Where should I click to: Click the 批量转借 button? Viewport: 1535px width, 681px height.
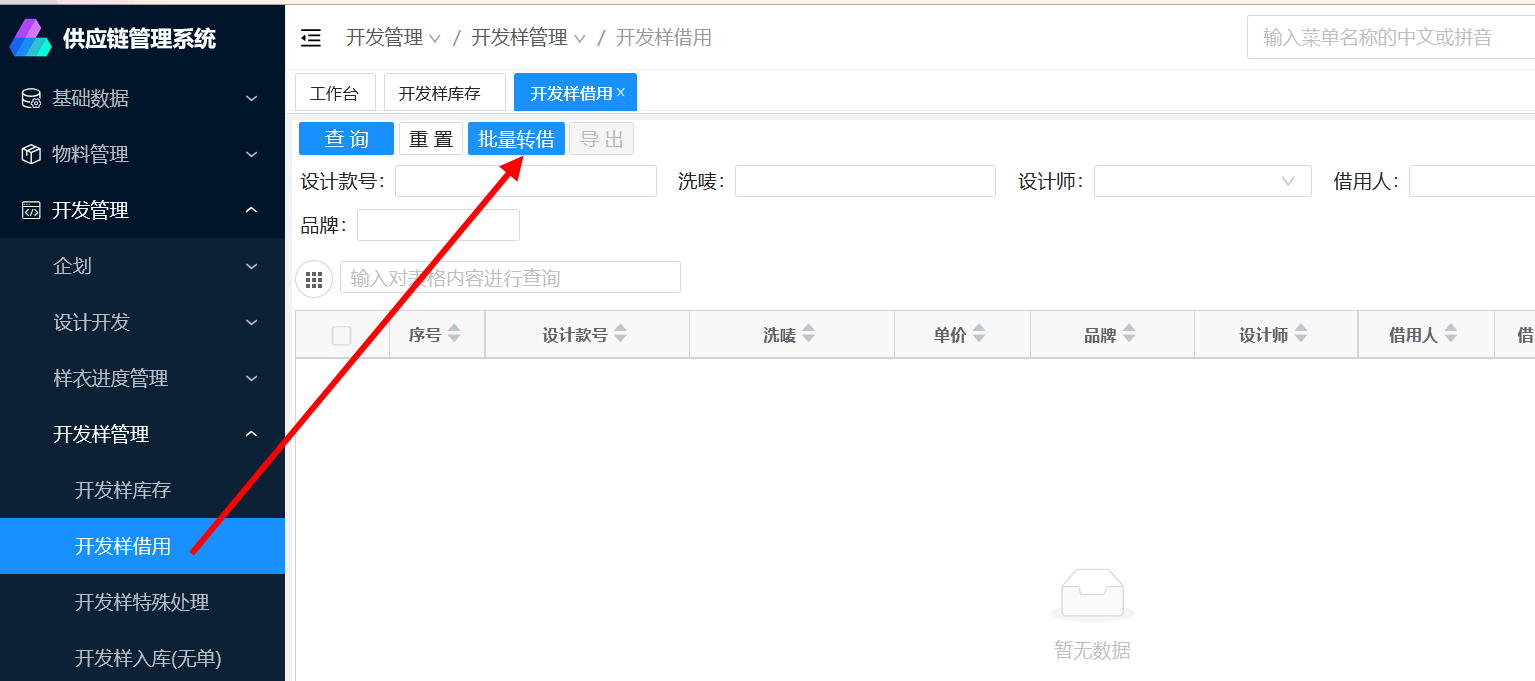[516, 139]
